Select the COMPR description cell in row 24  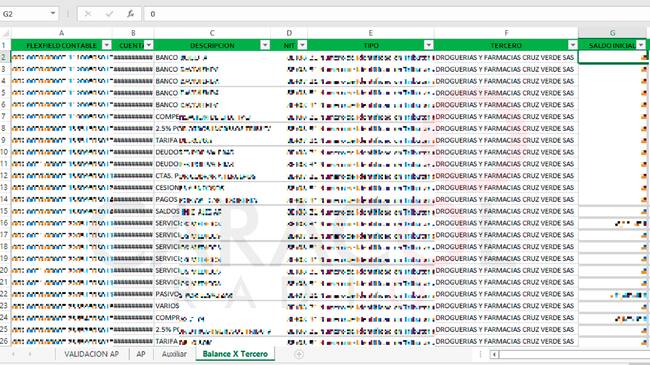(212, 318)
